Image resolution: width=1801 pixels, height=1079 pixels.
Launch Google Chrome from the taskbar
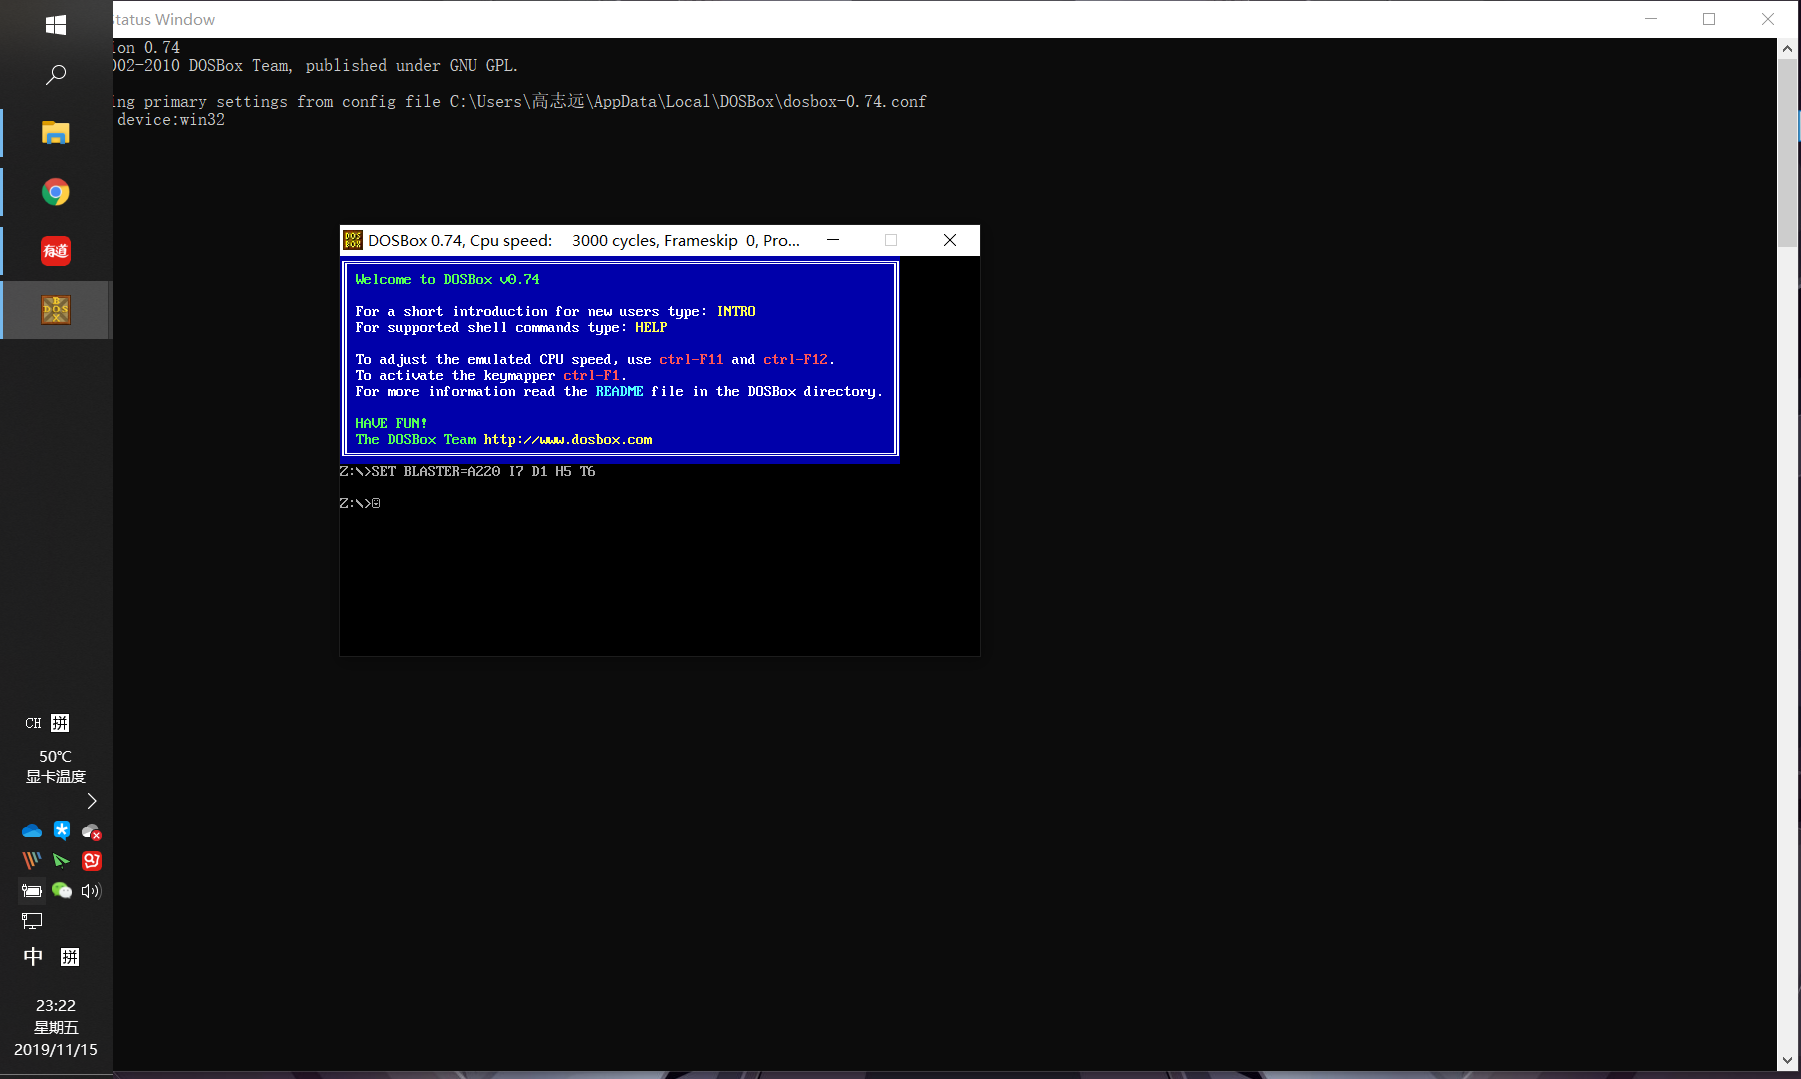click(56, 192)
